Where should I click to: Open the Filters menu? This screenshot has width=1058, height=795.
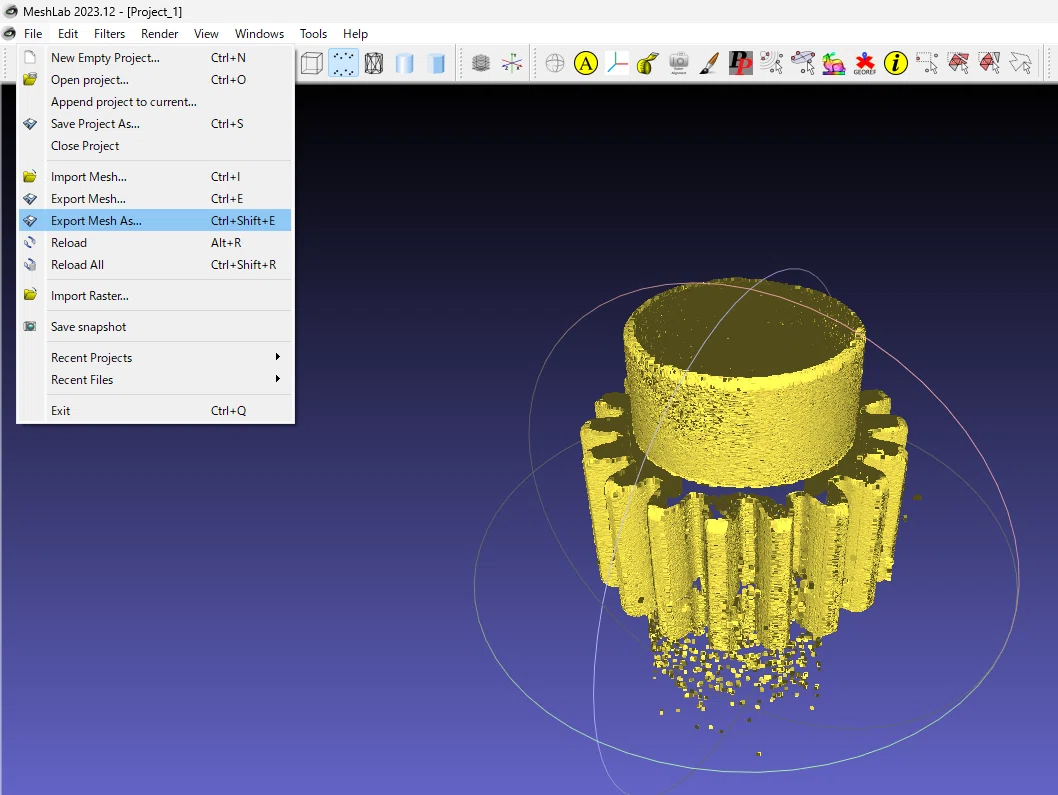click(109, 34)
